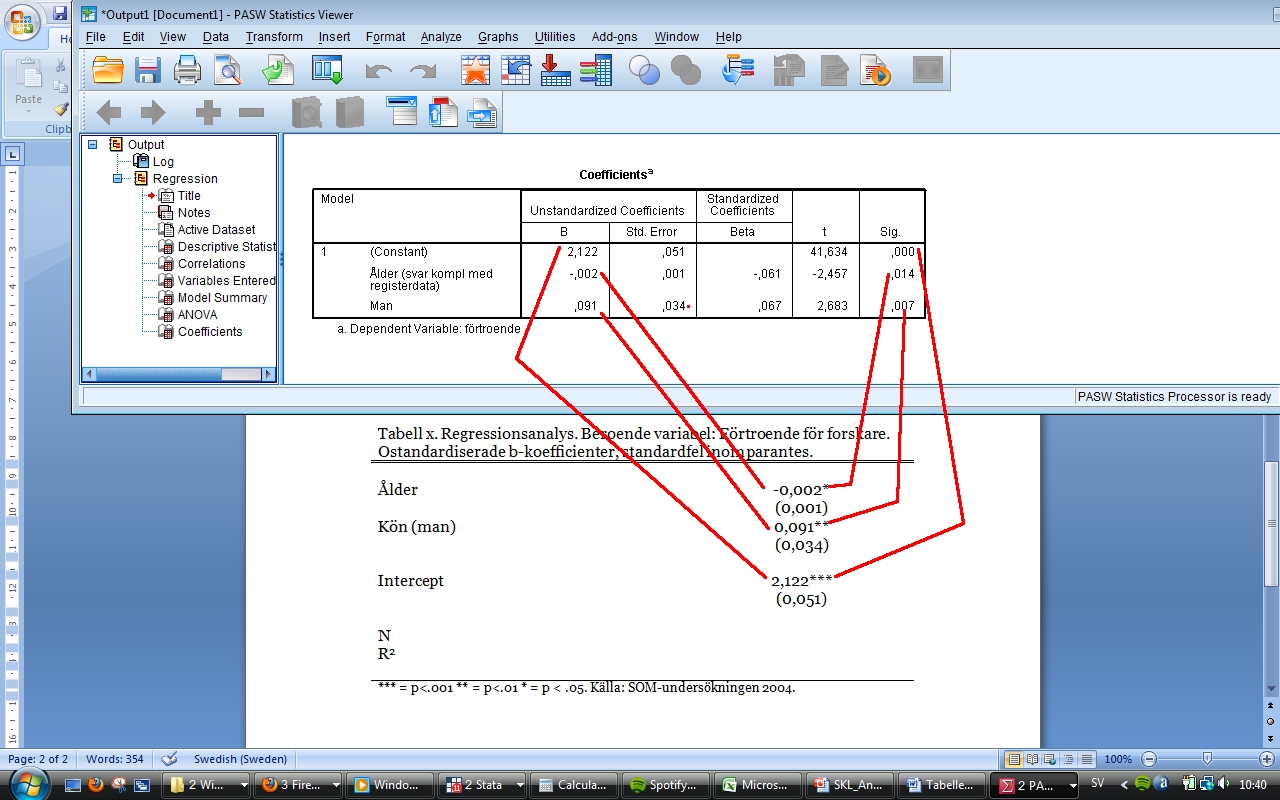Click the Open folder icon in the toolbar
This screenshot has width=1280, height=800.
108,71
